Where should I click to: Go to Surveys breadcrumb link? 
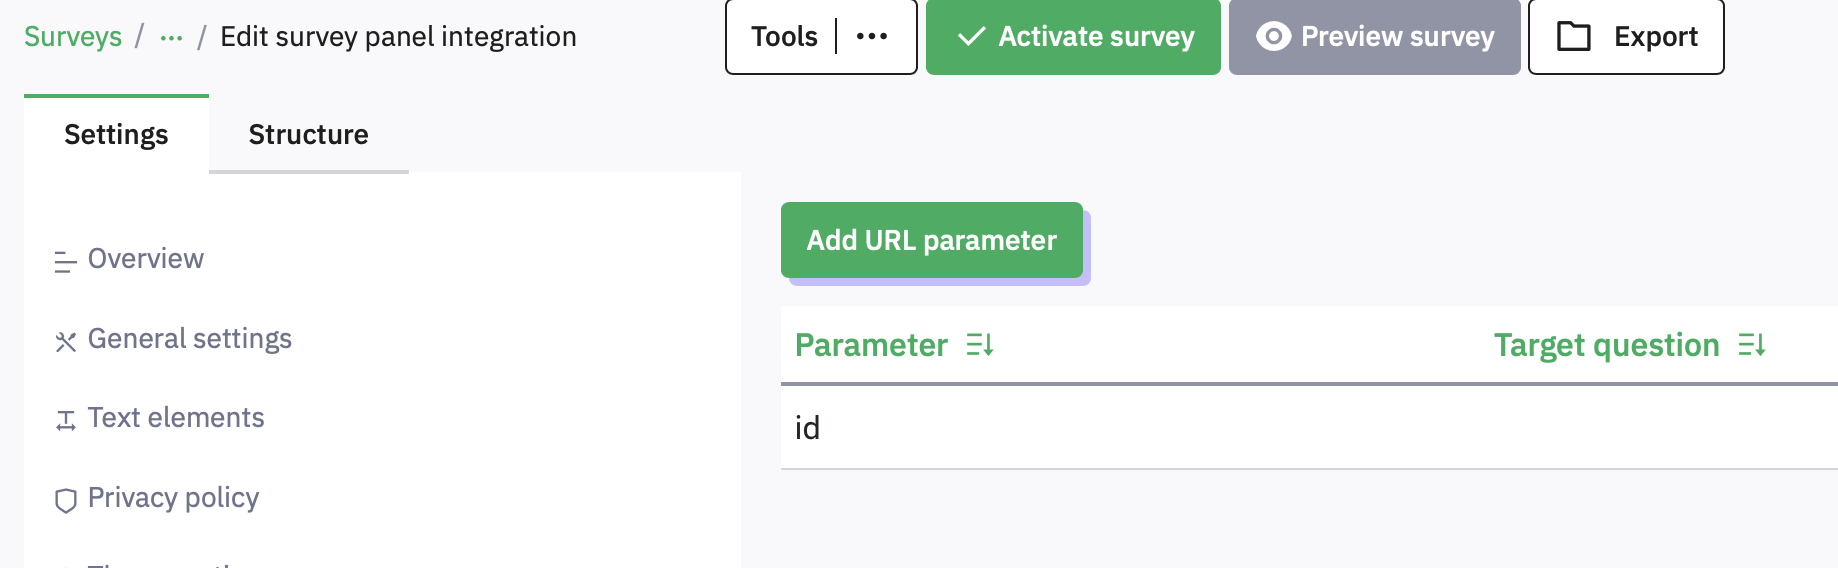click(73, 37)
